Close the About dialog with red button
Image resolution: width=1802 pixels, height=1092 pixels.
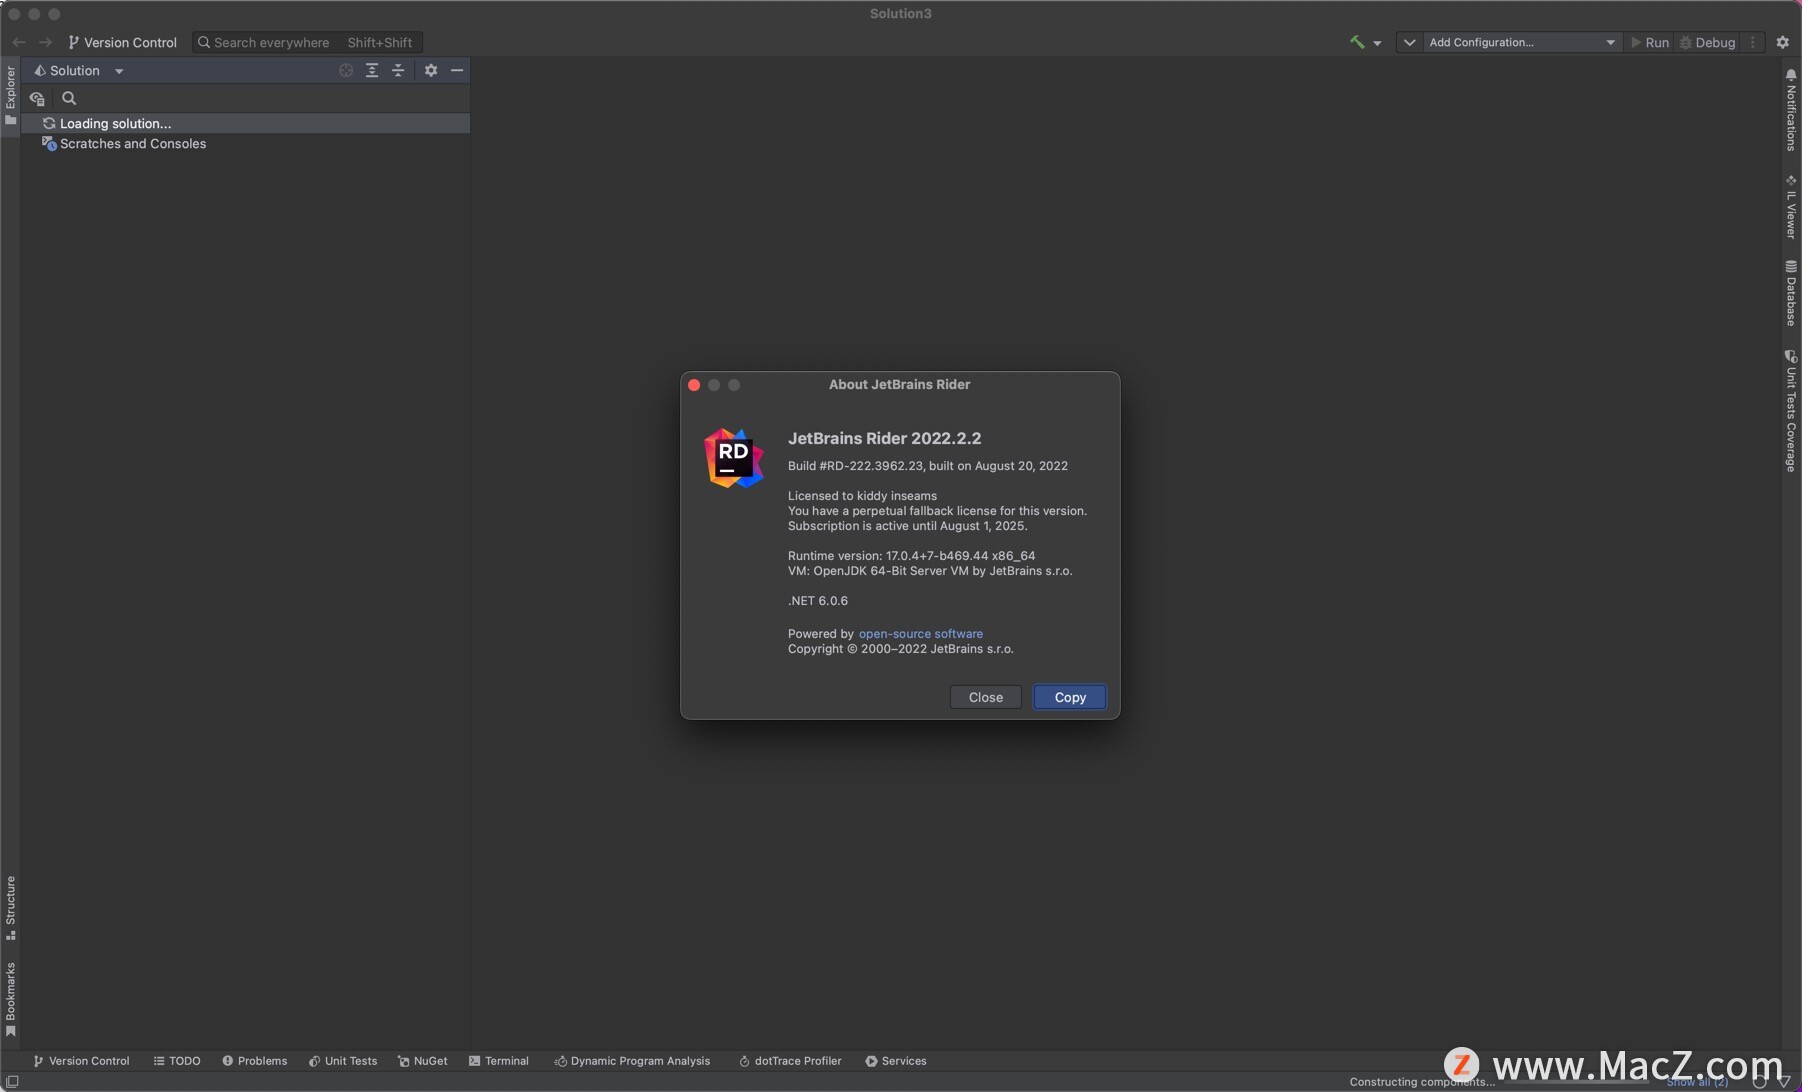(x=694, y=385)
